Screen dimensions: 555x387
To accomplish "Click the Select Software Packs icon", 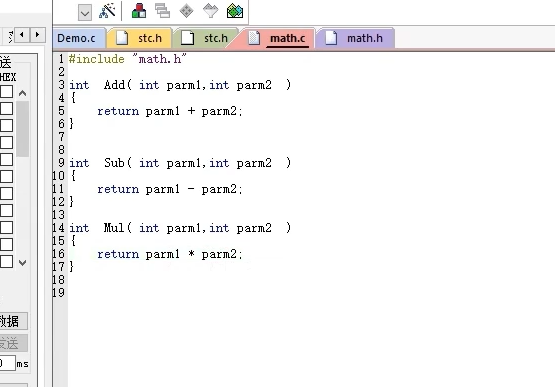I will click(x=210, y=11).
